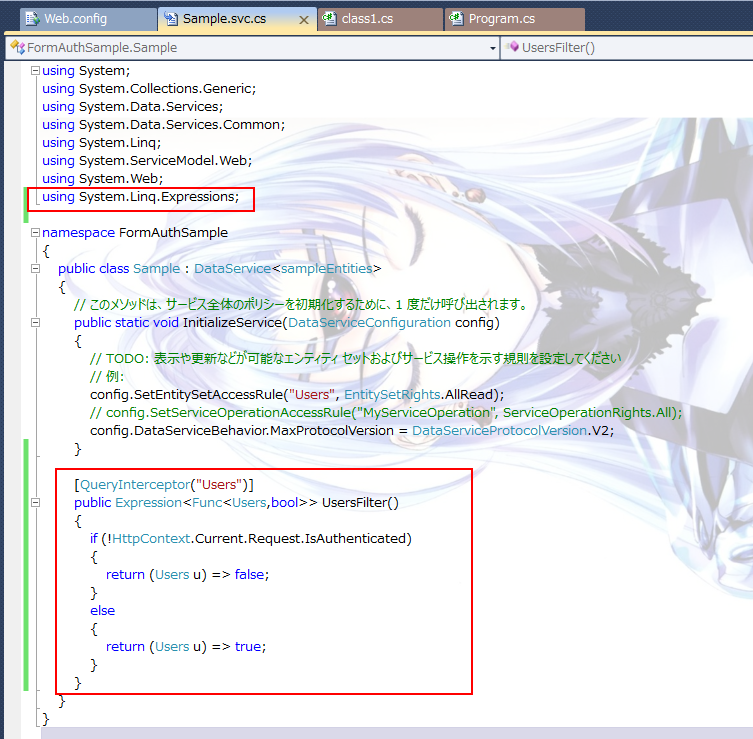The height and width of the screenshot is (739, 753).
Task: Click the DataServiceConfiguration type name
Action: point(369,323)
